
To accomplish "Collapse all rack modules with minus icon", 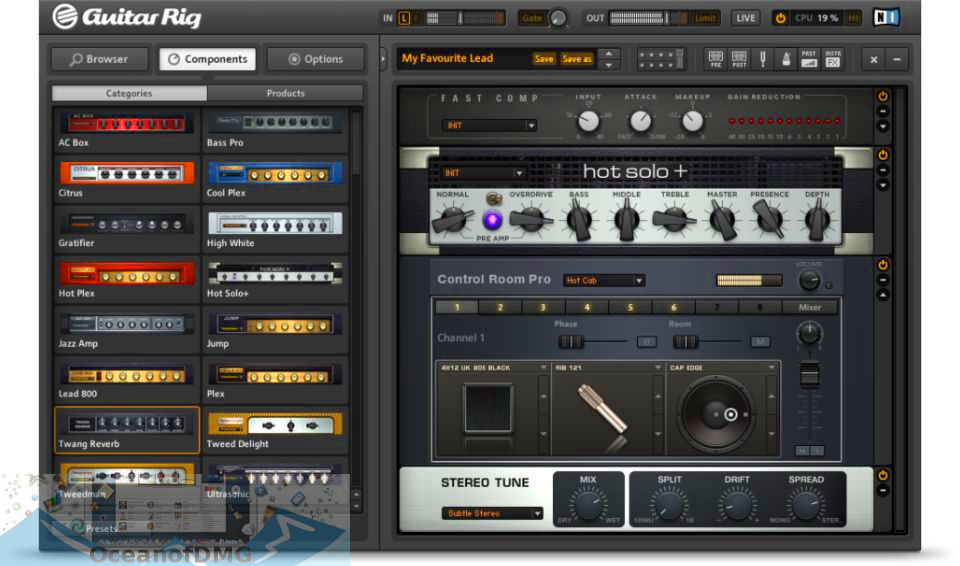I will (x=897, y=59).
